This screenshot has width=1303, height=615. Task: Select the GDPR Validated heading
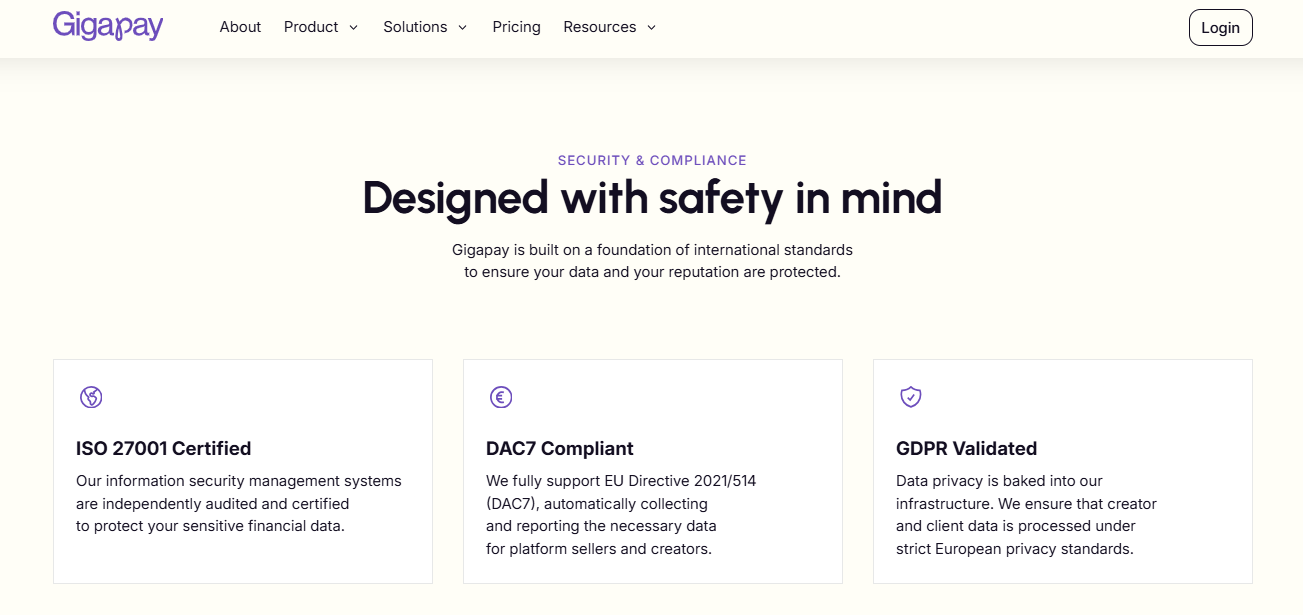click(966, 448)
